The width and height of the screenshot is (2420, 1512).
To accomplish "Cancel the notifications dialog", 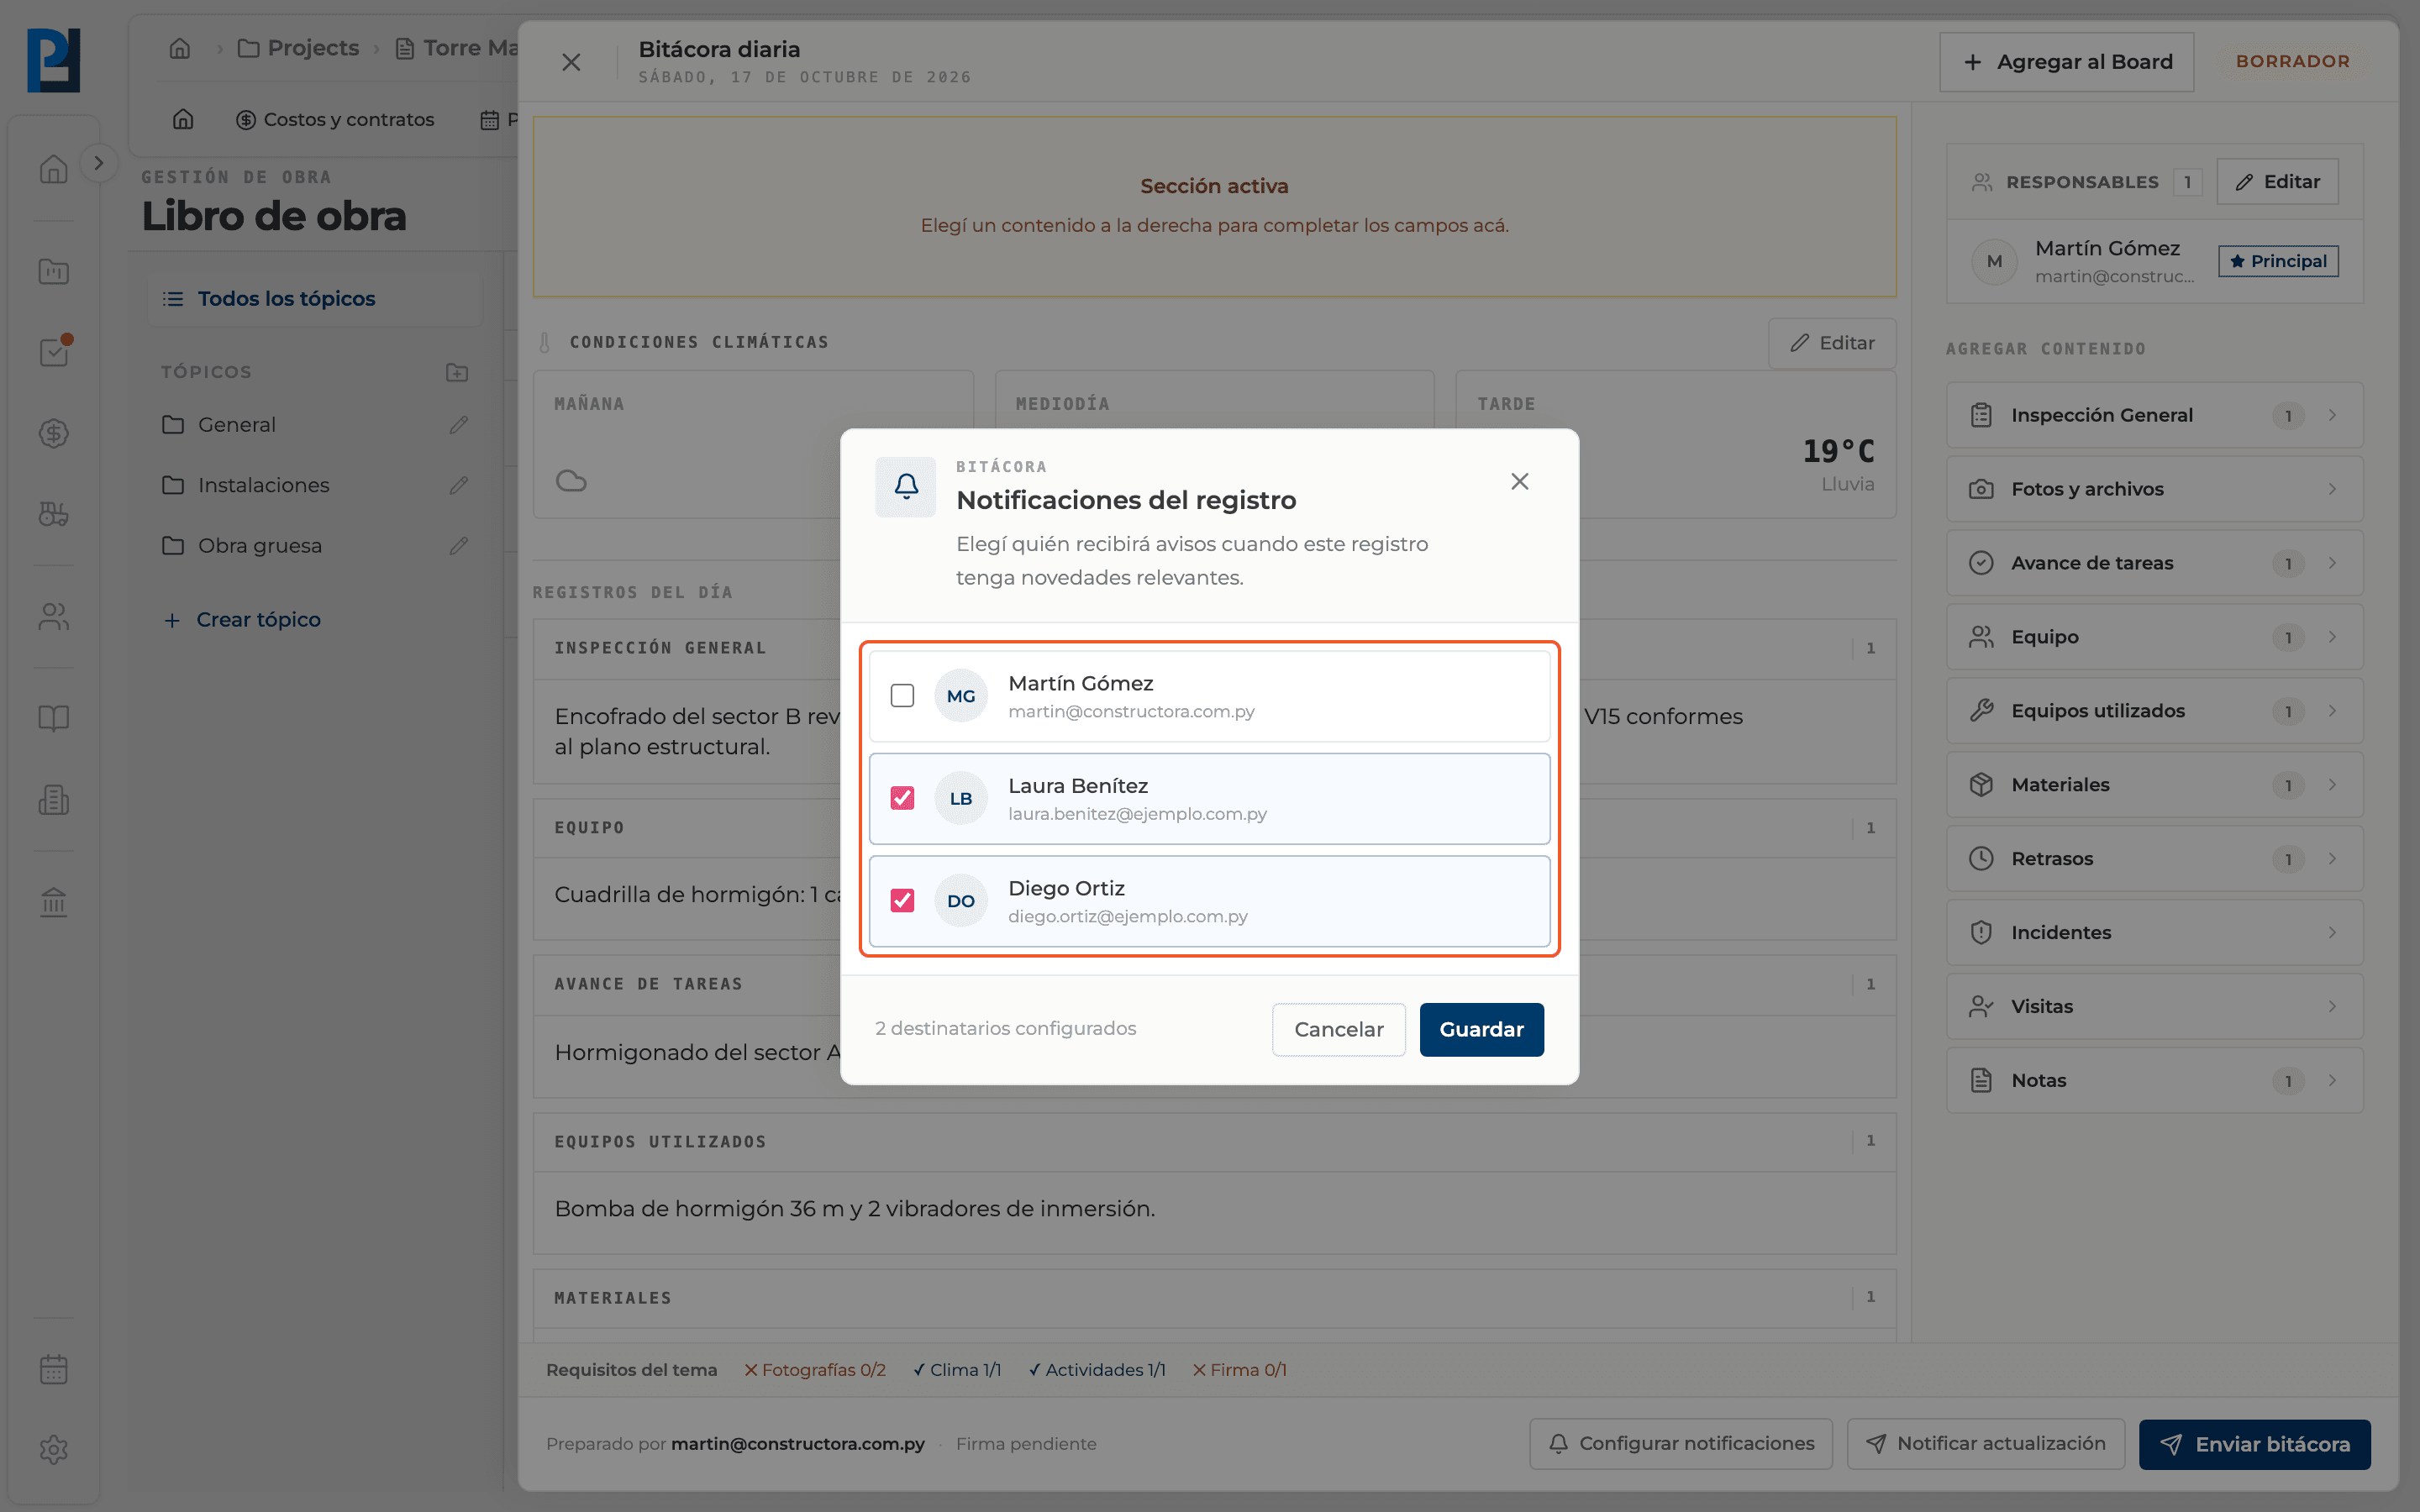I will pos(1338,1029).
